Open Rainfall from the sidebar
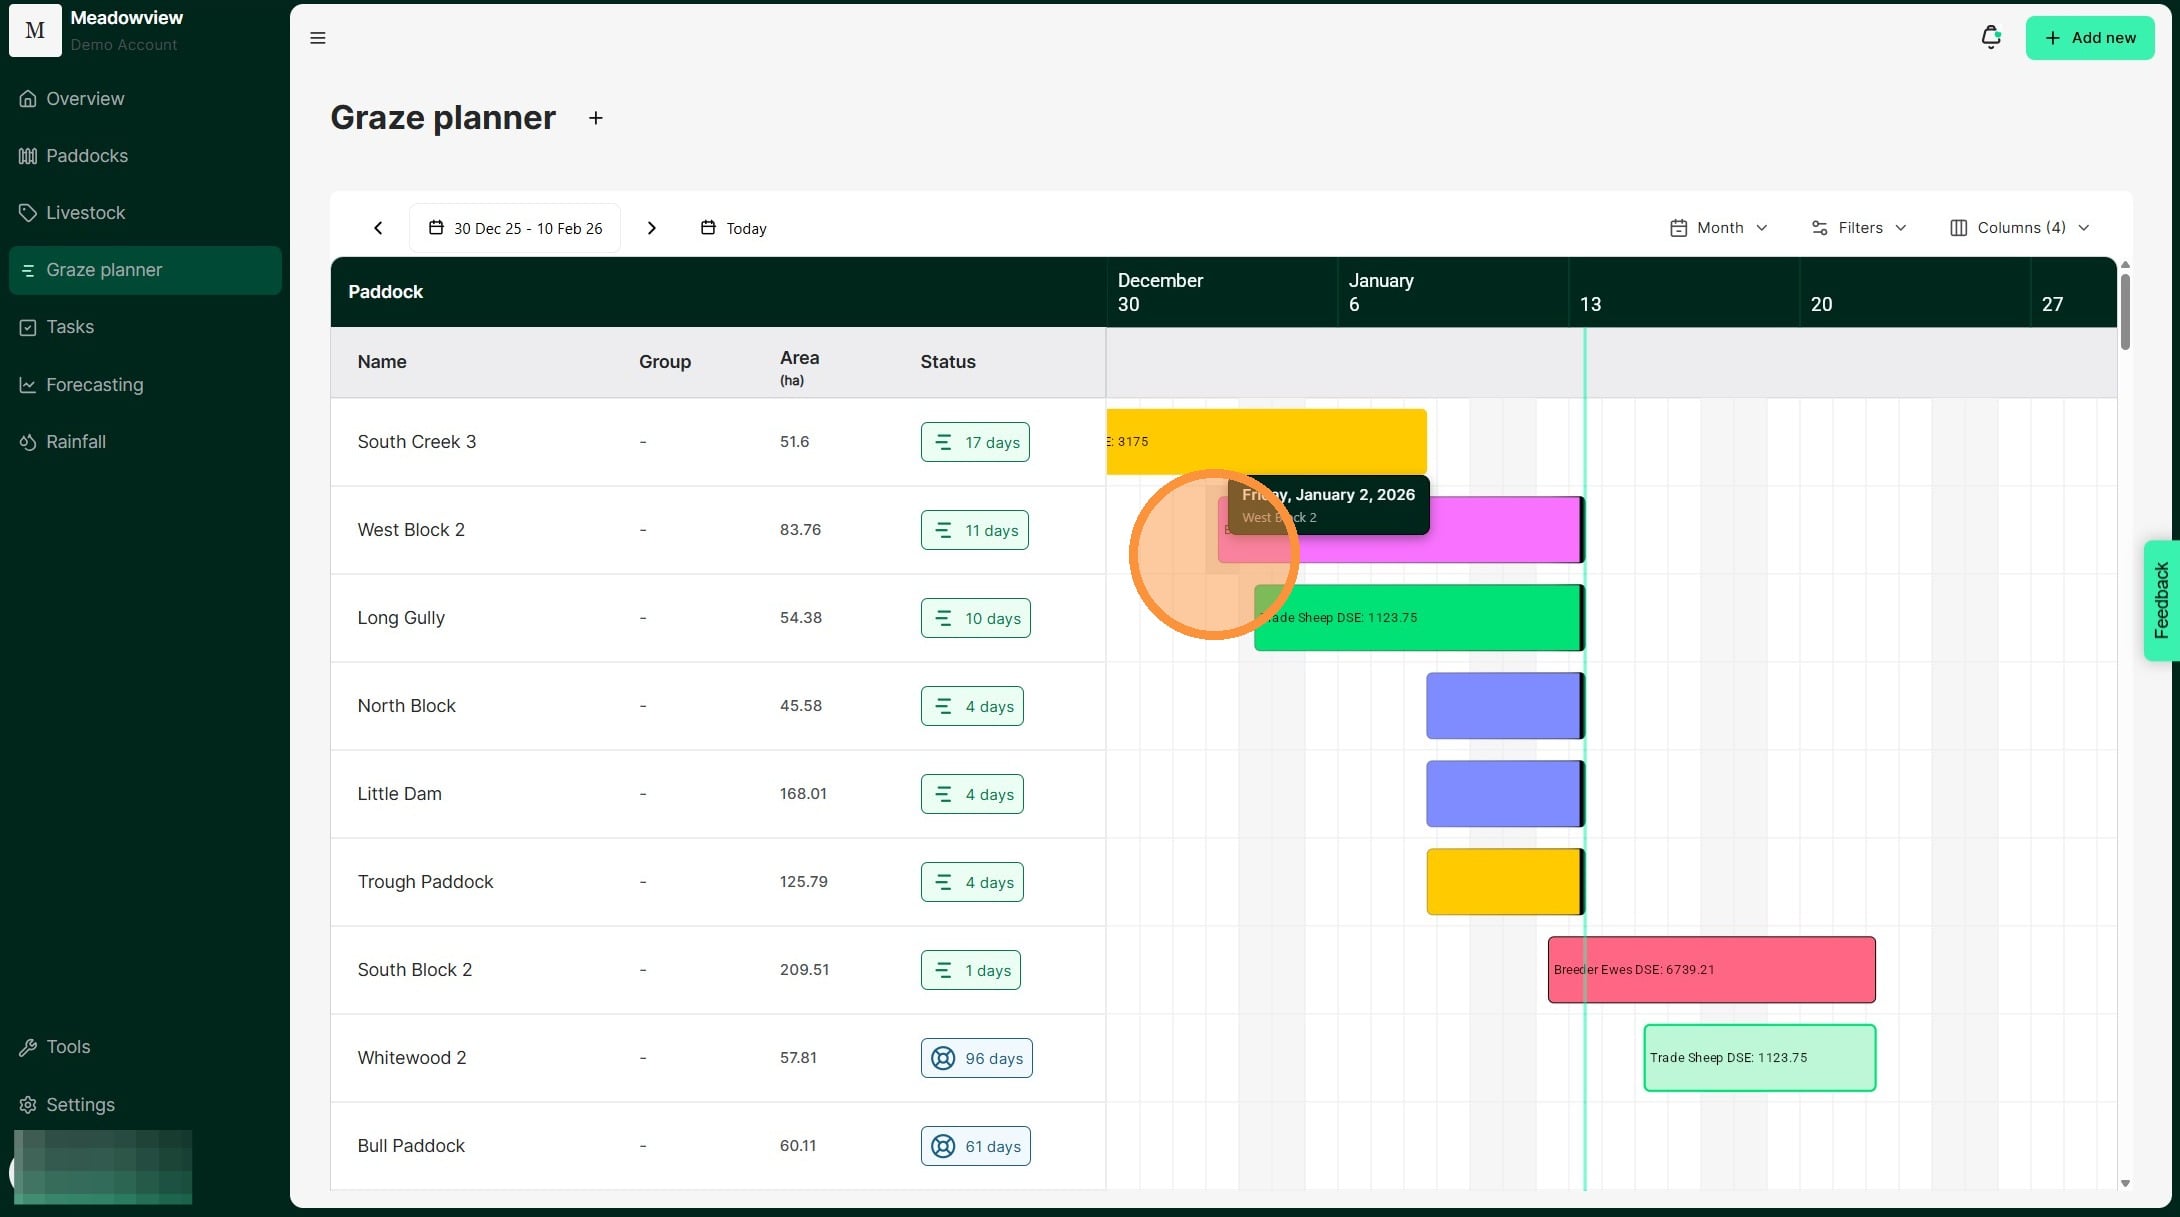2180x1217 pixels. coord(75,442)
